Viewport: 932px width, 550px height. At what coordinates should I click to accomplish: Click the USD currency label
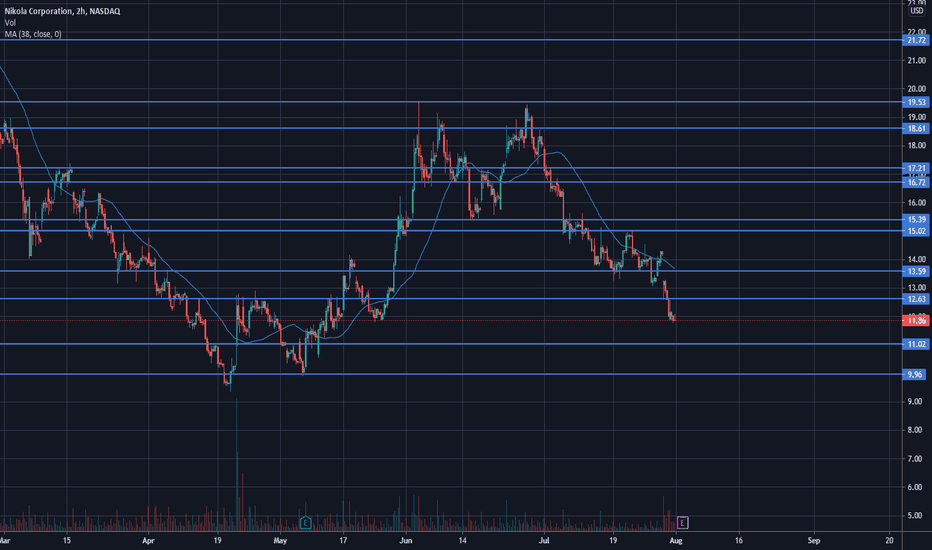pos(917,11)
